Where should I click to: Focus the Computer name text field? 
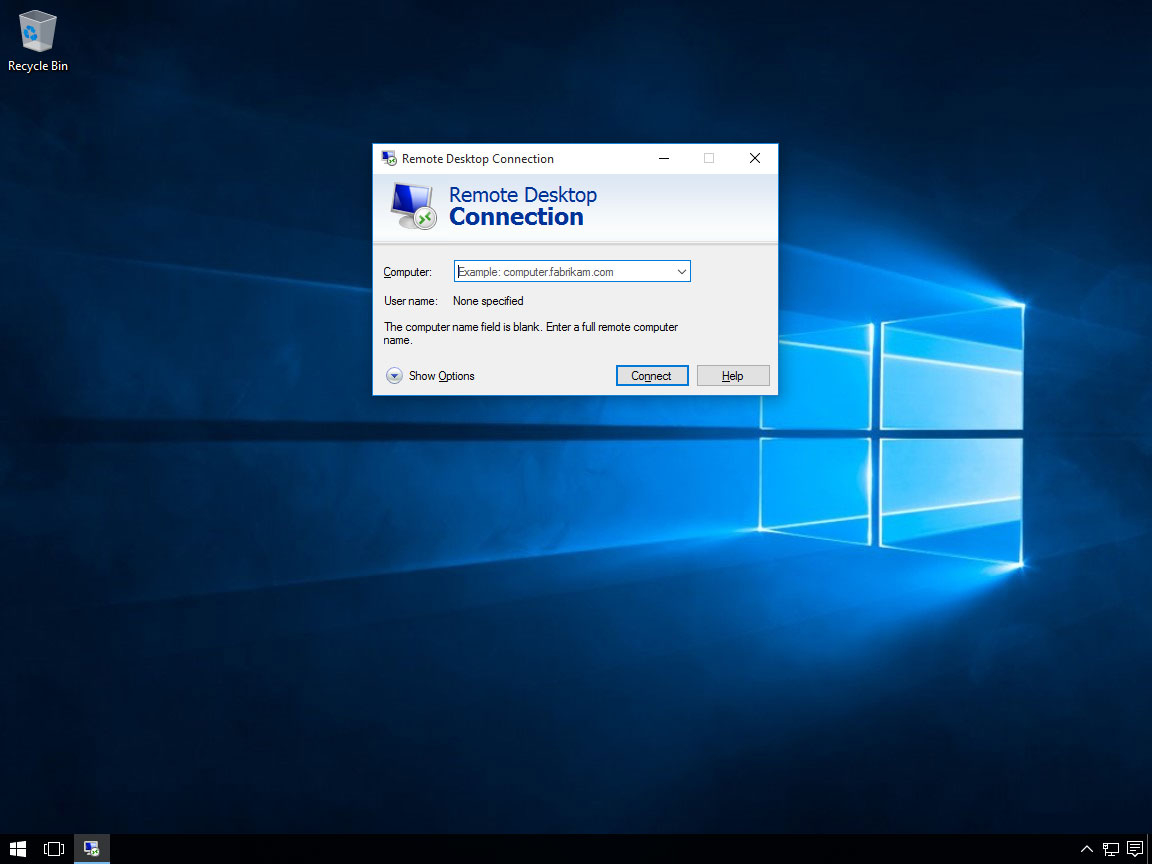tap(563, 271)
